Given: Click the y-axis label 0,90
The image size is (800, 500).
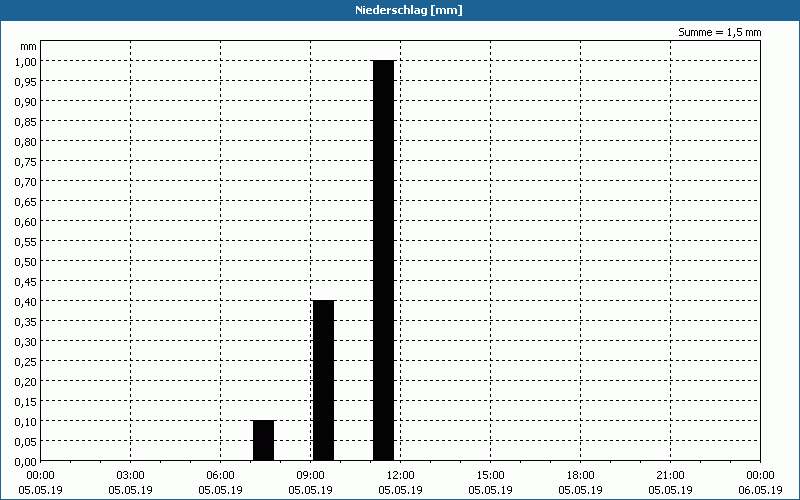Looking at the screenshot, I should click(25, 102).
